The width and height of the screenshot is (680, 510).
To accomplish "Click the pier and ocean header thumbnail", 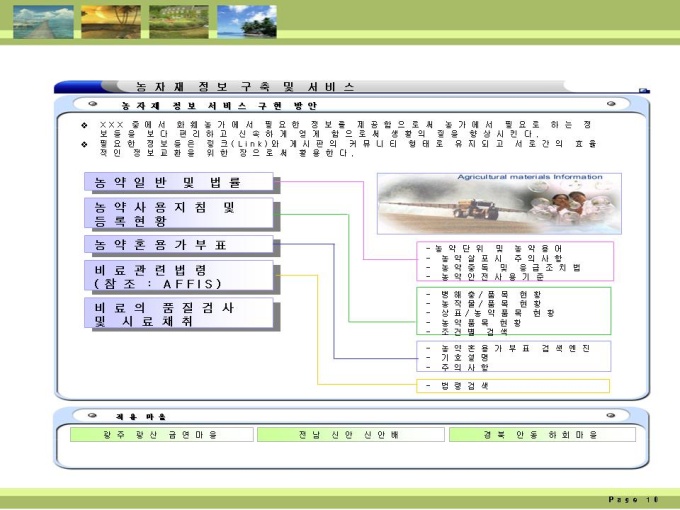I will point(43,22).
